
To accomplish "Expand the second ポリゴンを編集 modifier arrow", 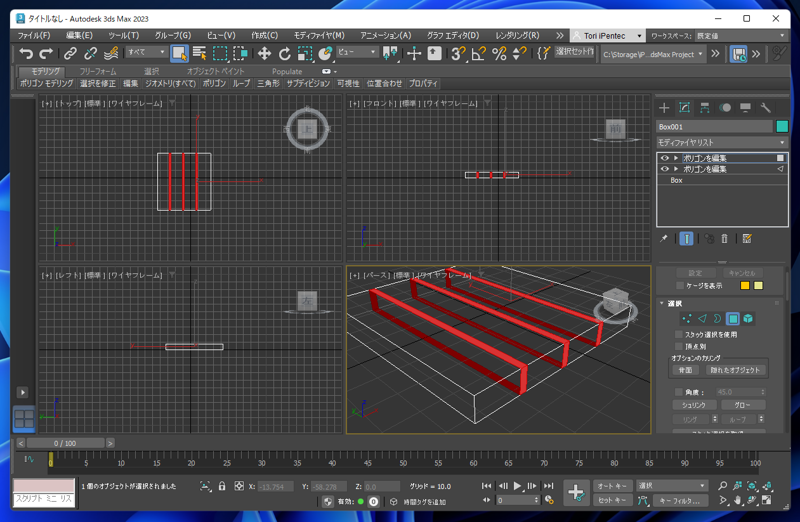I will pyautogui.click(x=676, y=169).
